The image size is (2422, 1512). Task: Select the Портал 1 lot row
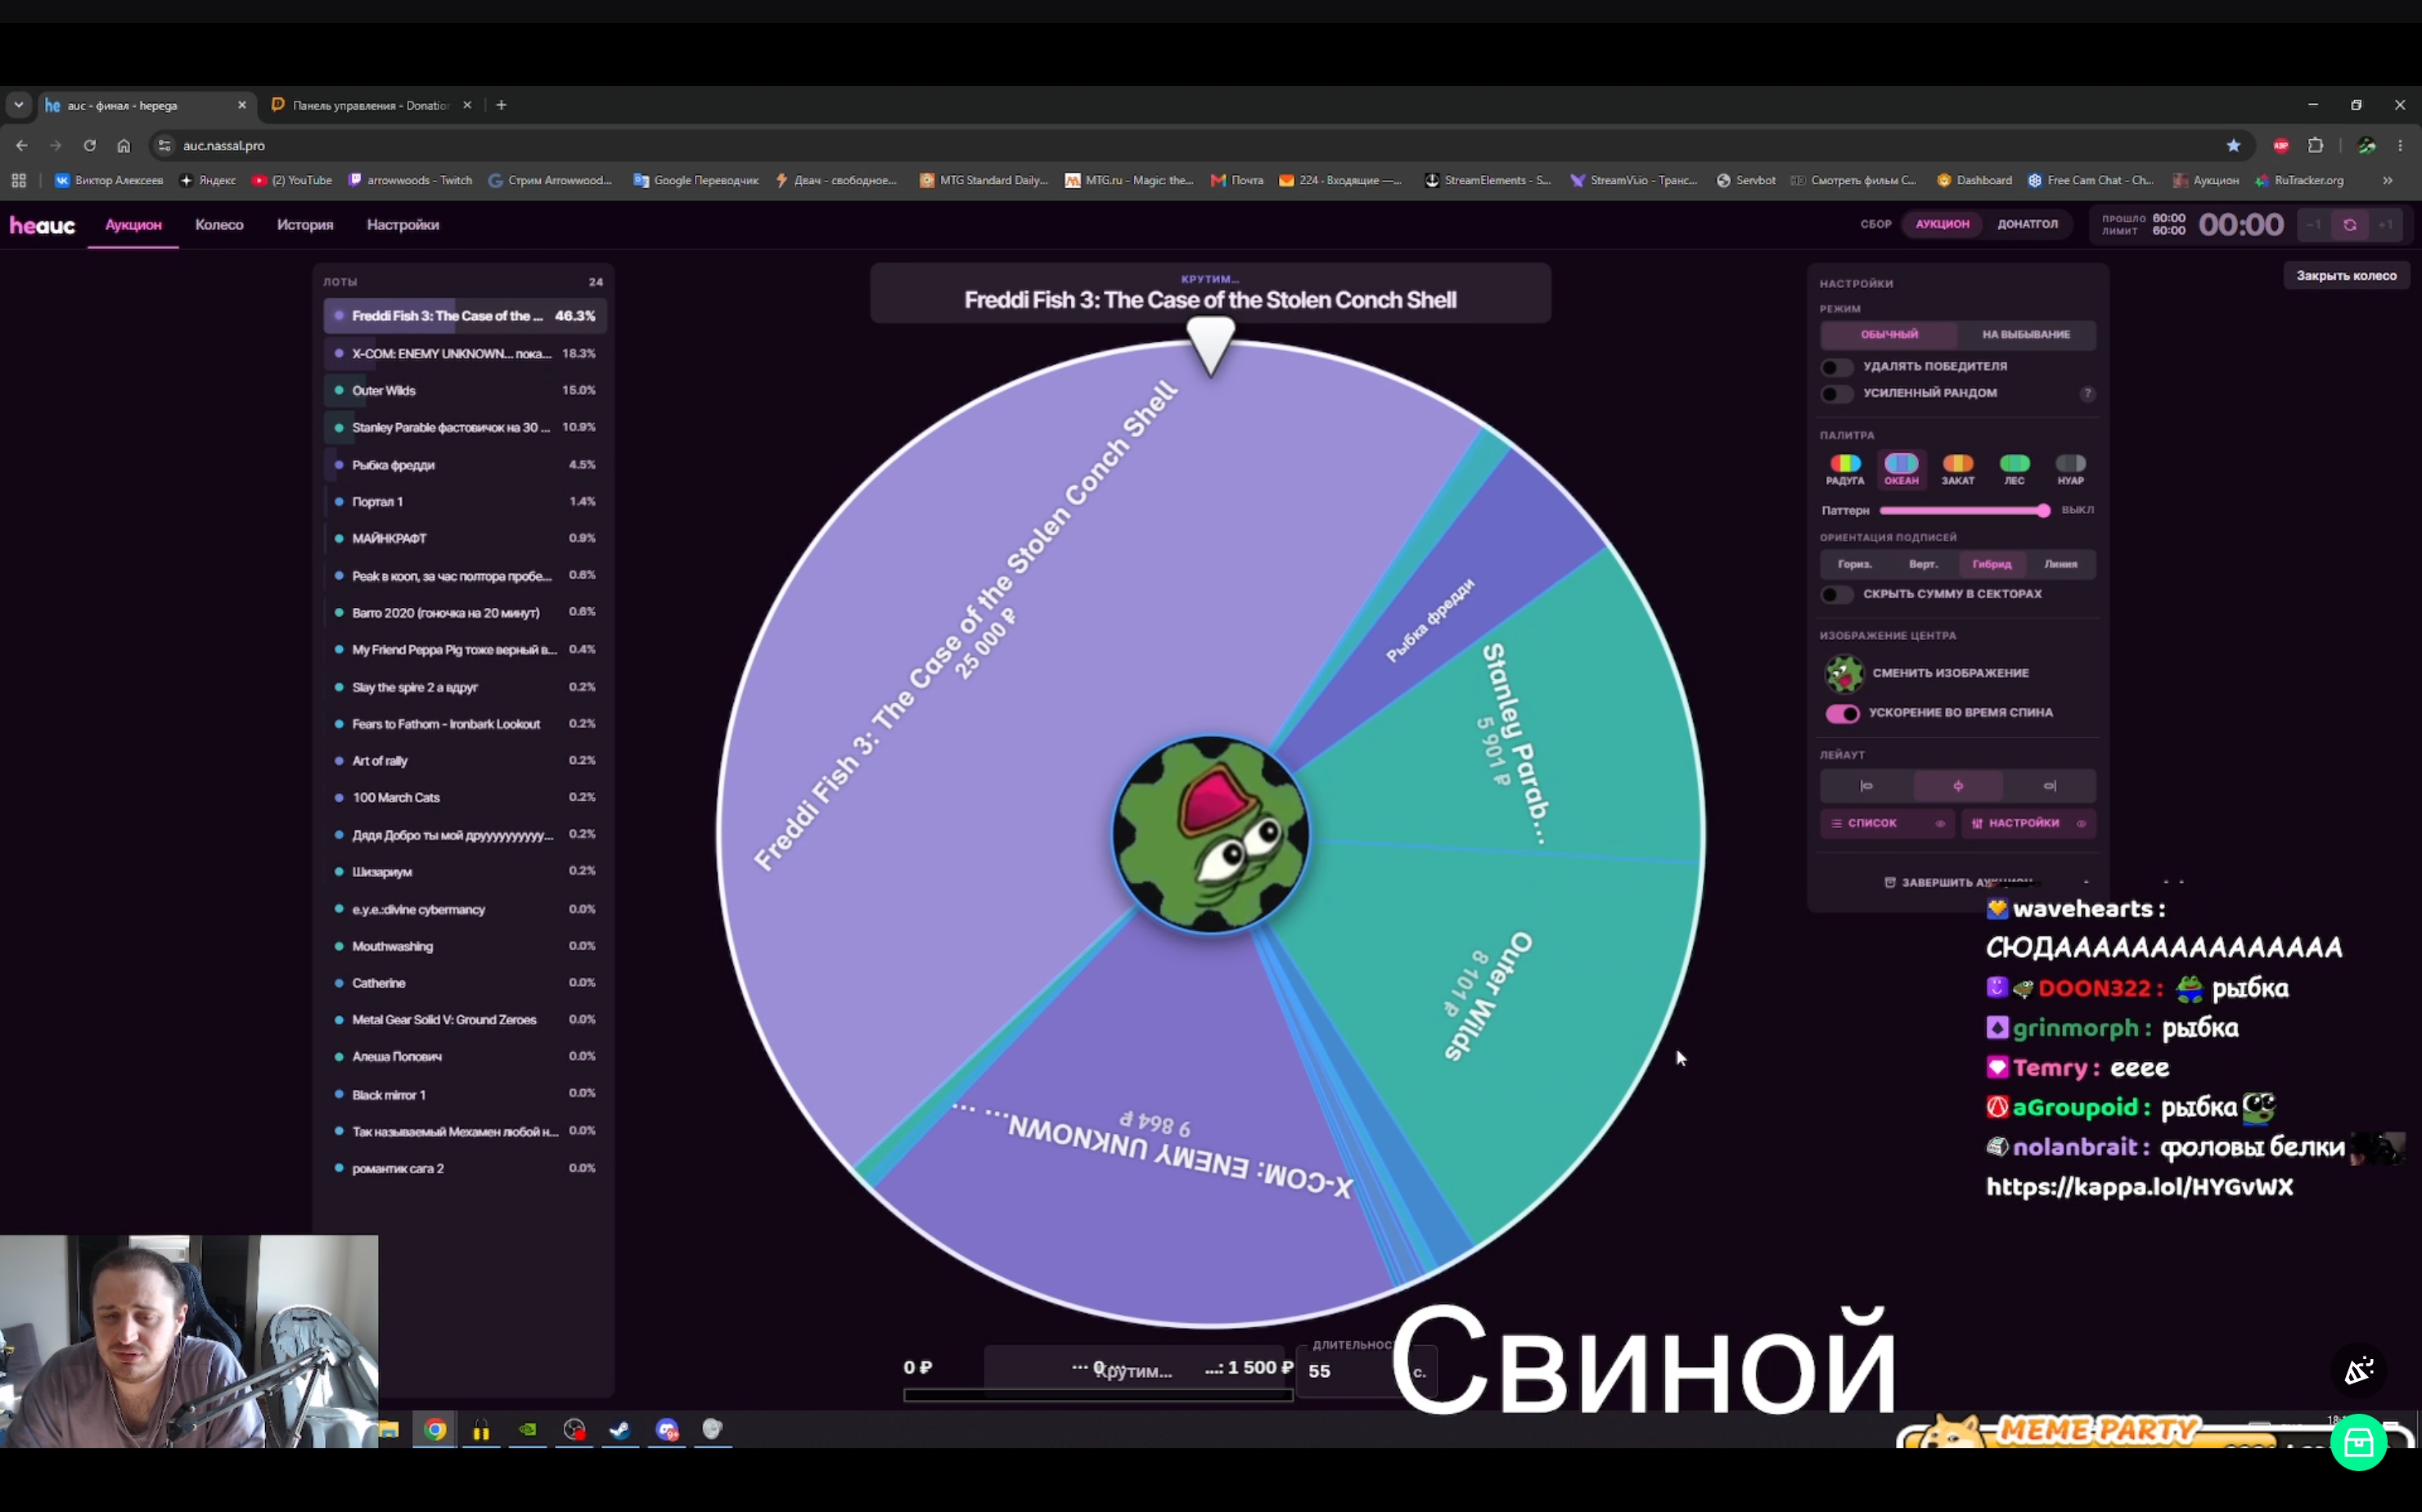point(465,502)
